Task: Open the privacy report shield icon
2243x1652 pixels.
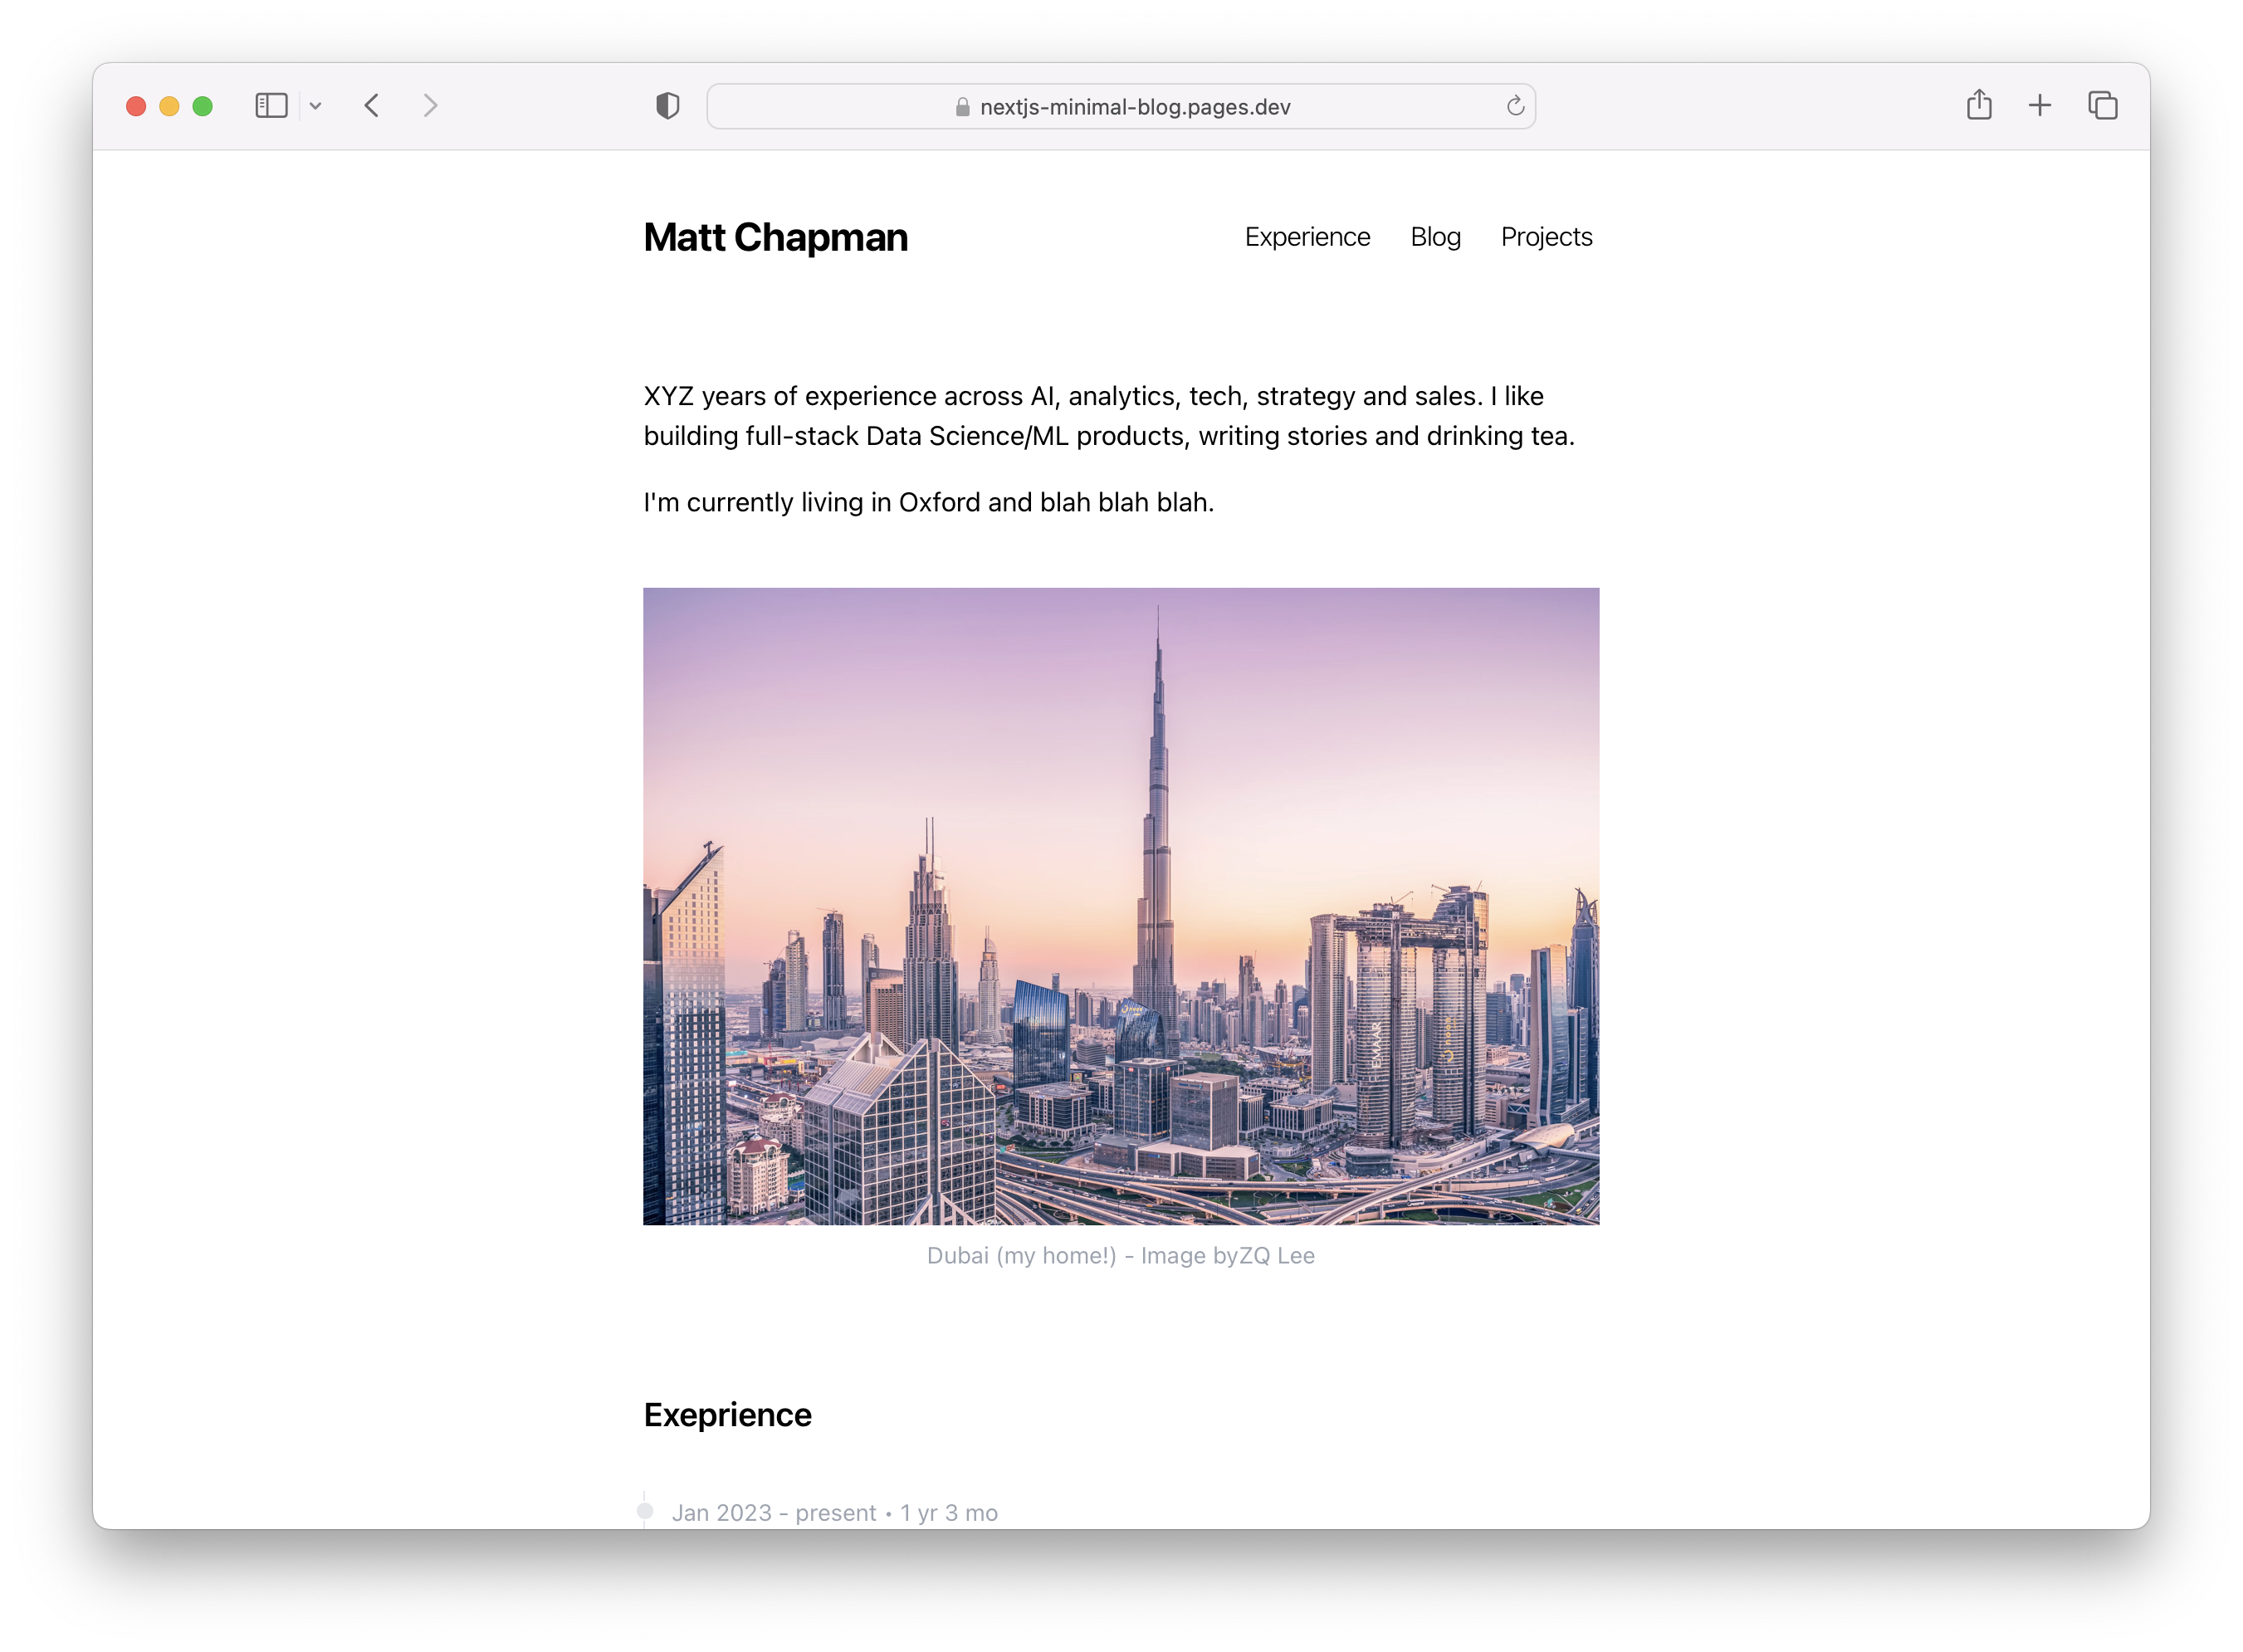Action: [x=667, y=106]
